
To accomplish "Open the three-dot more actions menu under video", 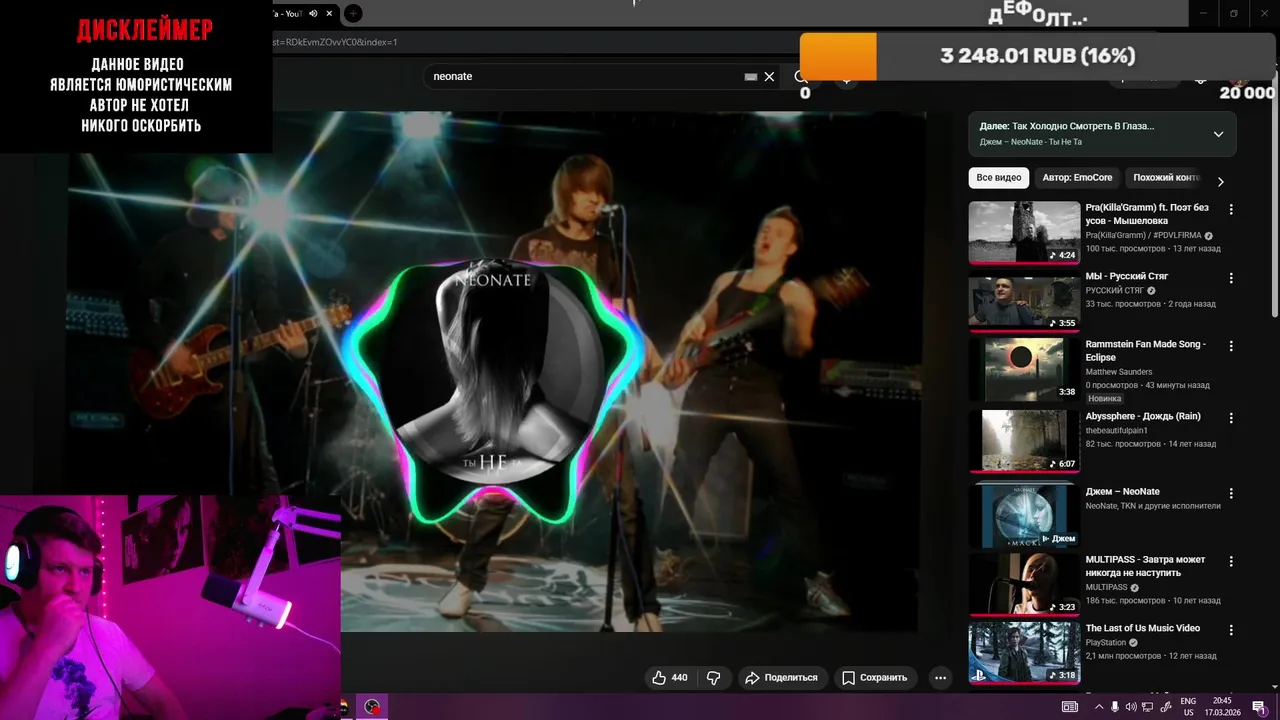I will (940, 678).
